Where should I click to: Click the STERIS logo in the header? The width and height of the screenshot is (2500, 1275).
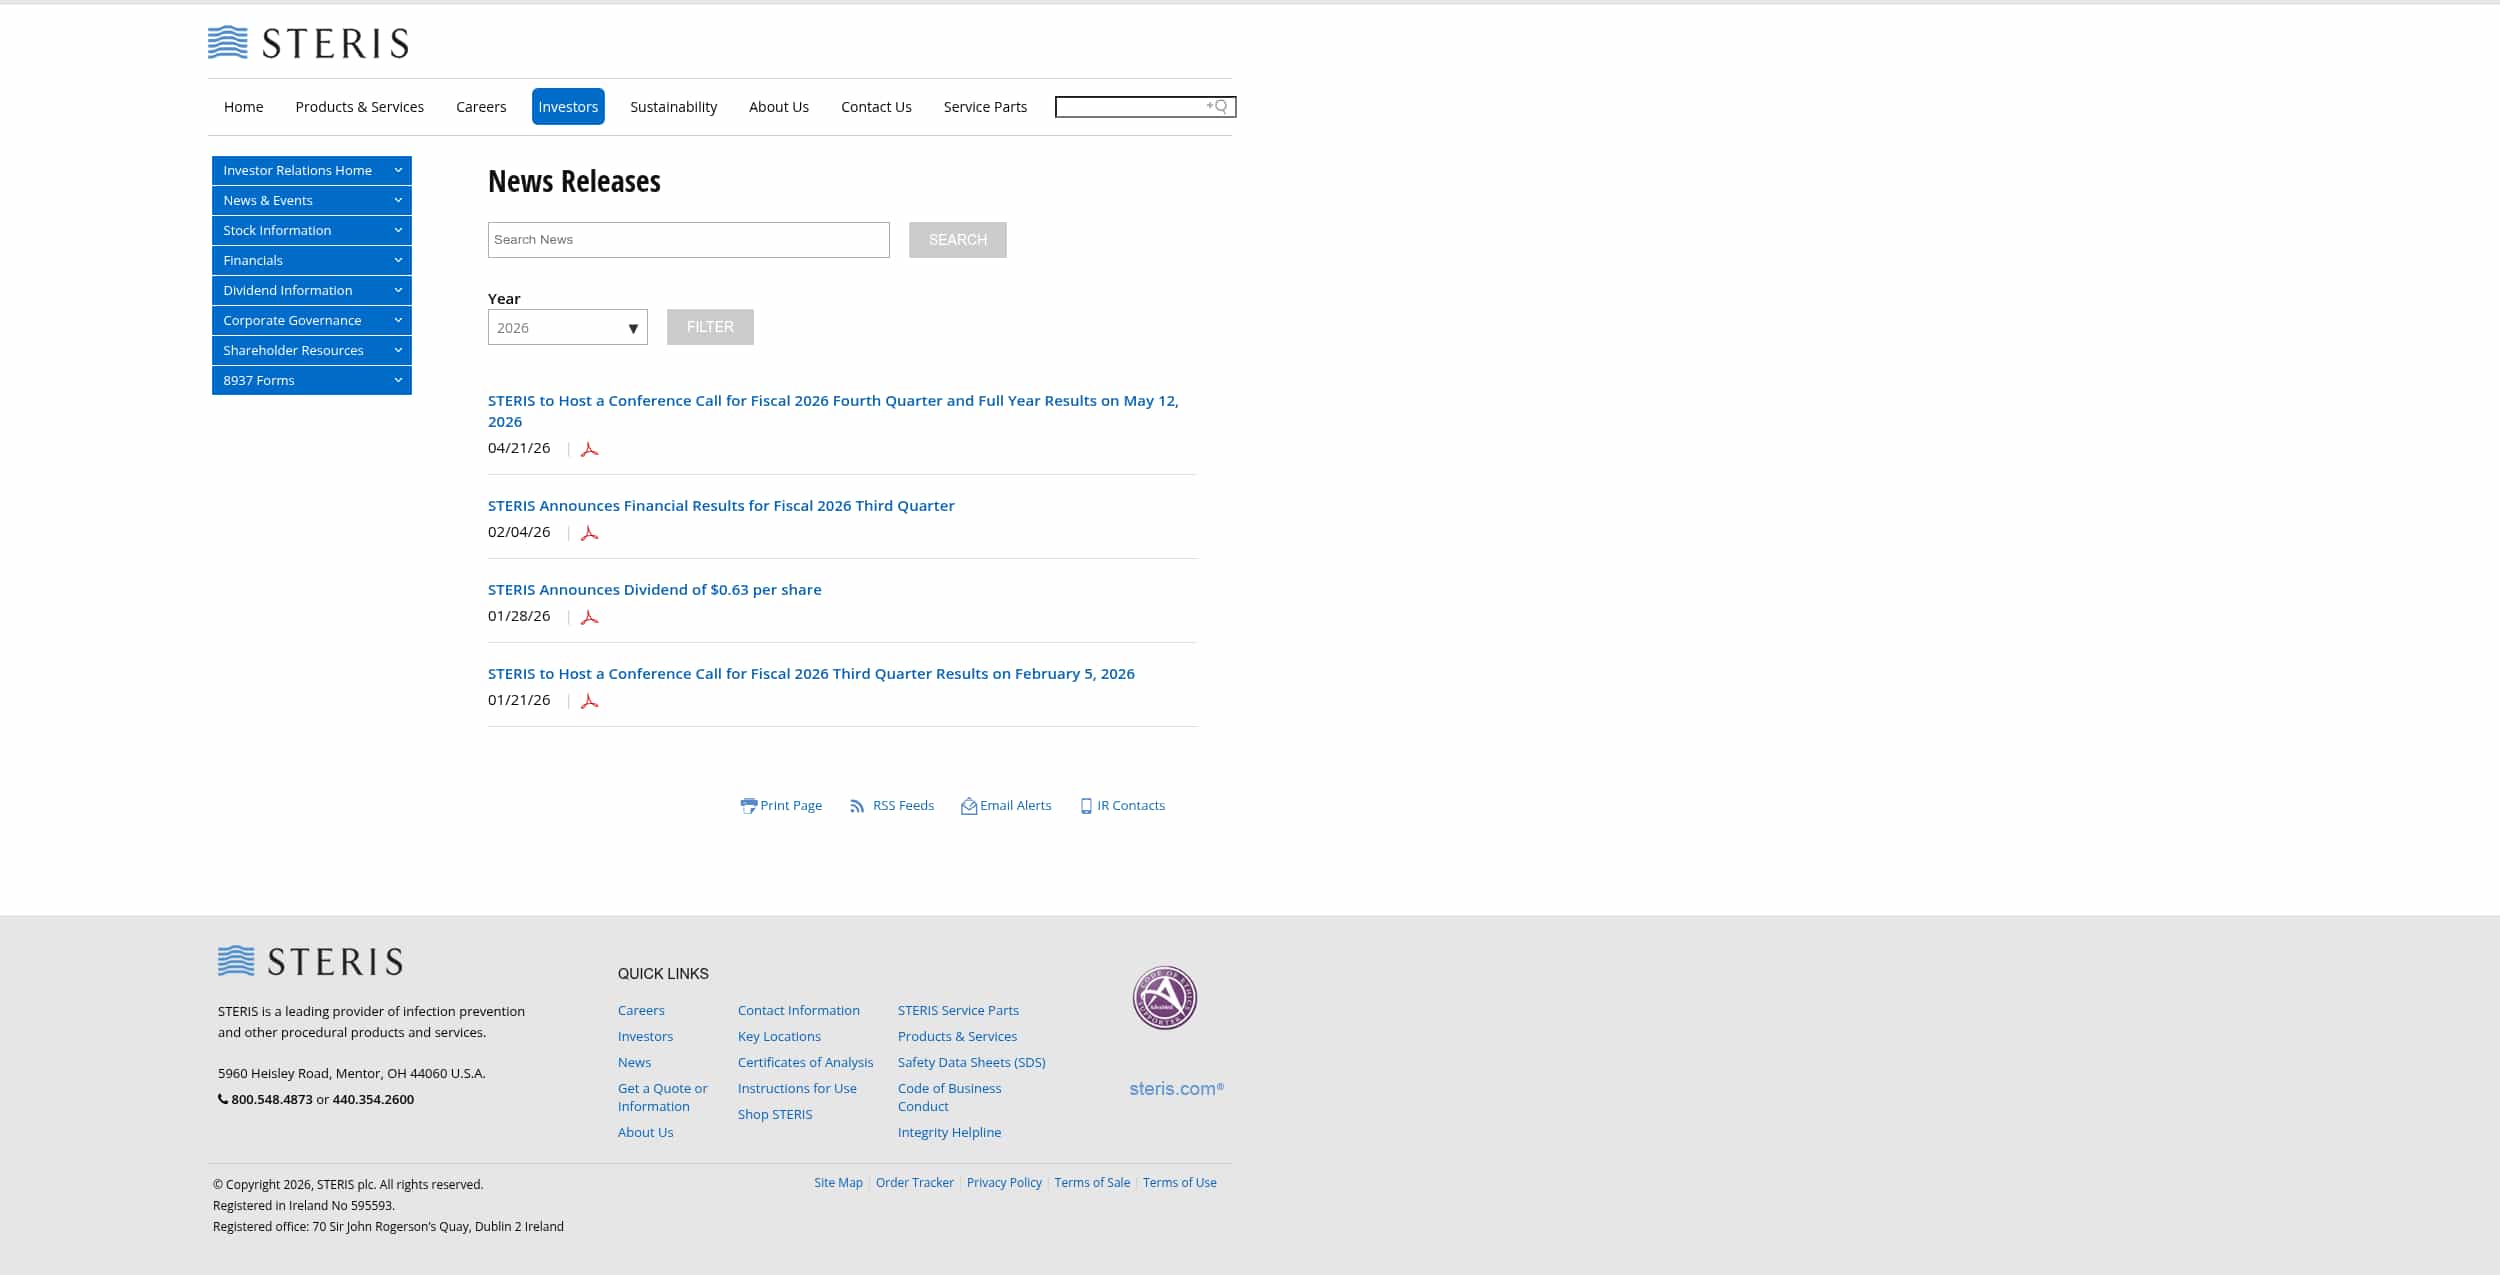(308, 43)
